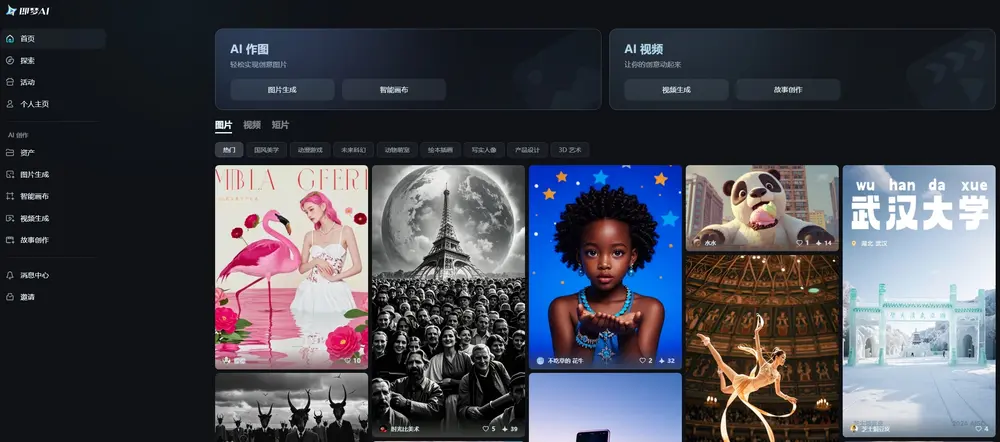
Task: Click the 视频生成 button in AI 视频 card
Action: [676, 90]
